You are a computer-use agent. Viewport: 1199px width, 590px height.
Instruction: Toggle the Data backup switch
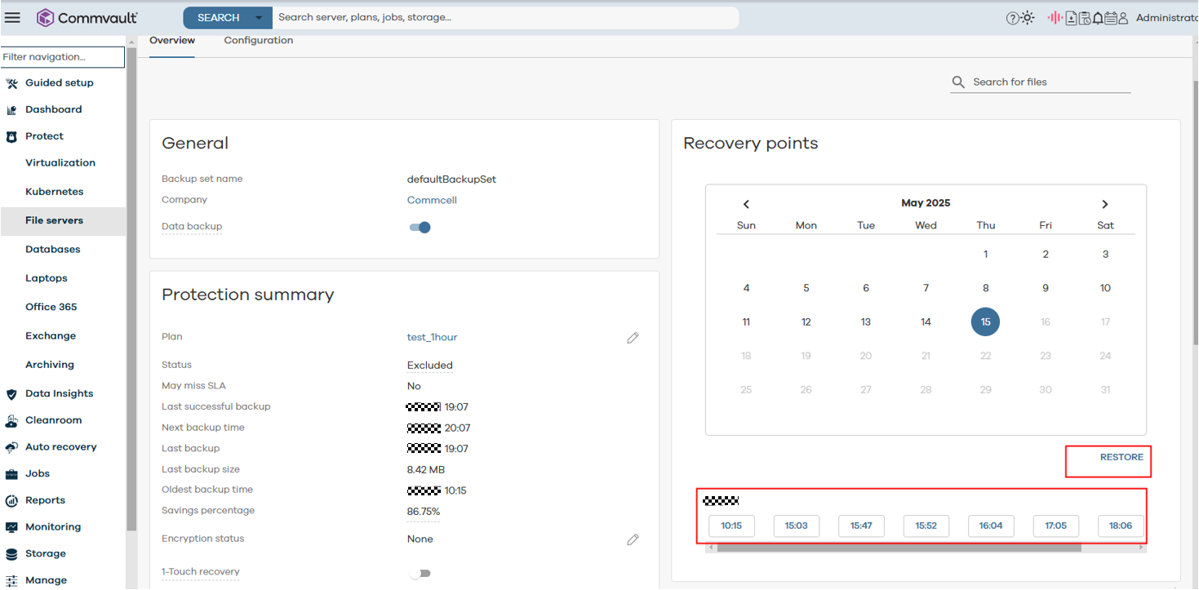[420, 227]
